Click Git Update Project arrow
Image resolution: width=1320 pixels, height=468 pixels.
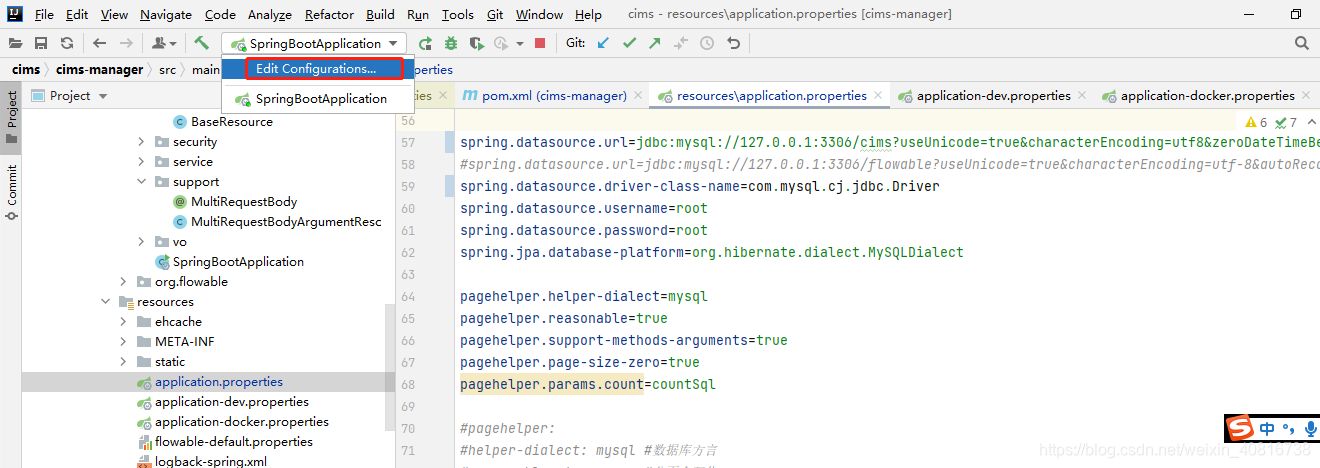603,43
